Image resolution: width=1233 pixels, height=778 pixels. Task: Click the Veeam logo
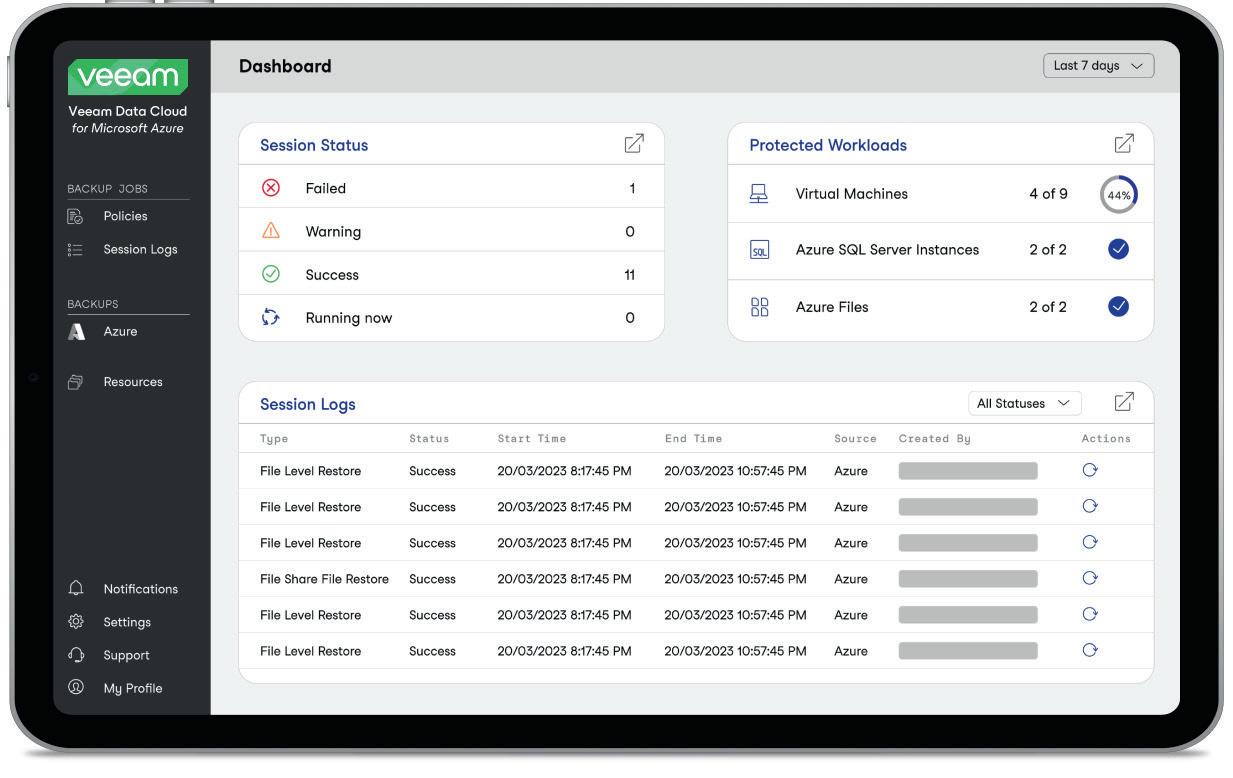[x=127, y=76]
